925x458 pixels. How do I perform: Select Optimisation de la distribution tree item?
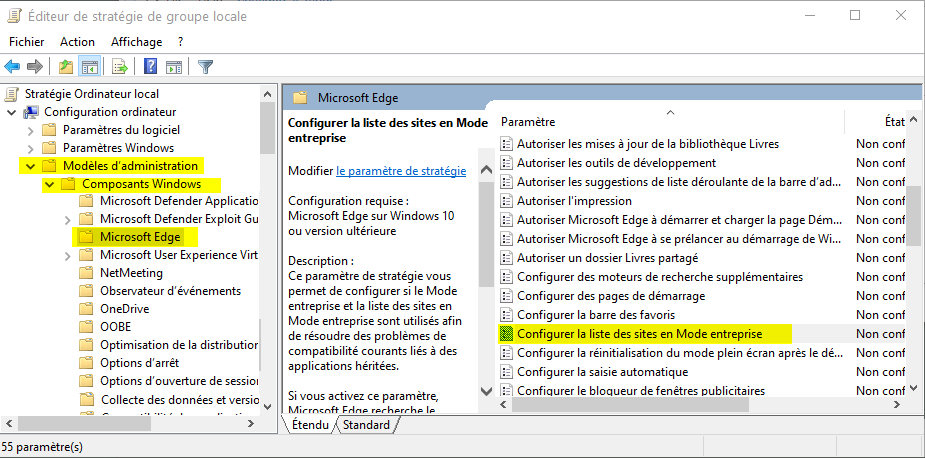179,345
